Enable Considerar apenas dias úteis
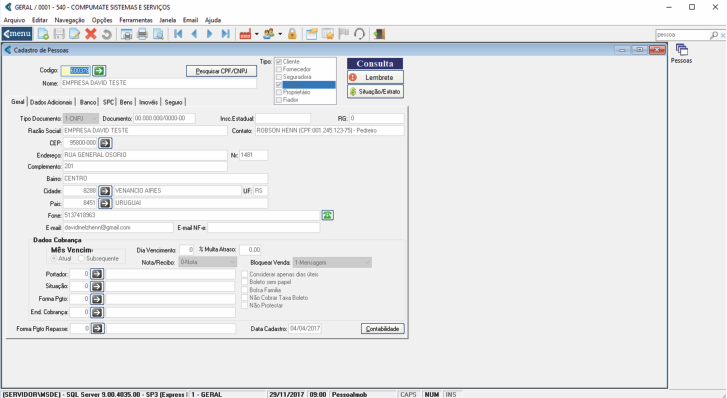 click(x=245, y=274)
